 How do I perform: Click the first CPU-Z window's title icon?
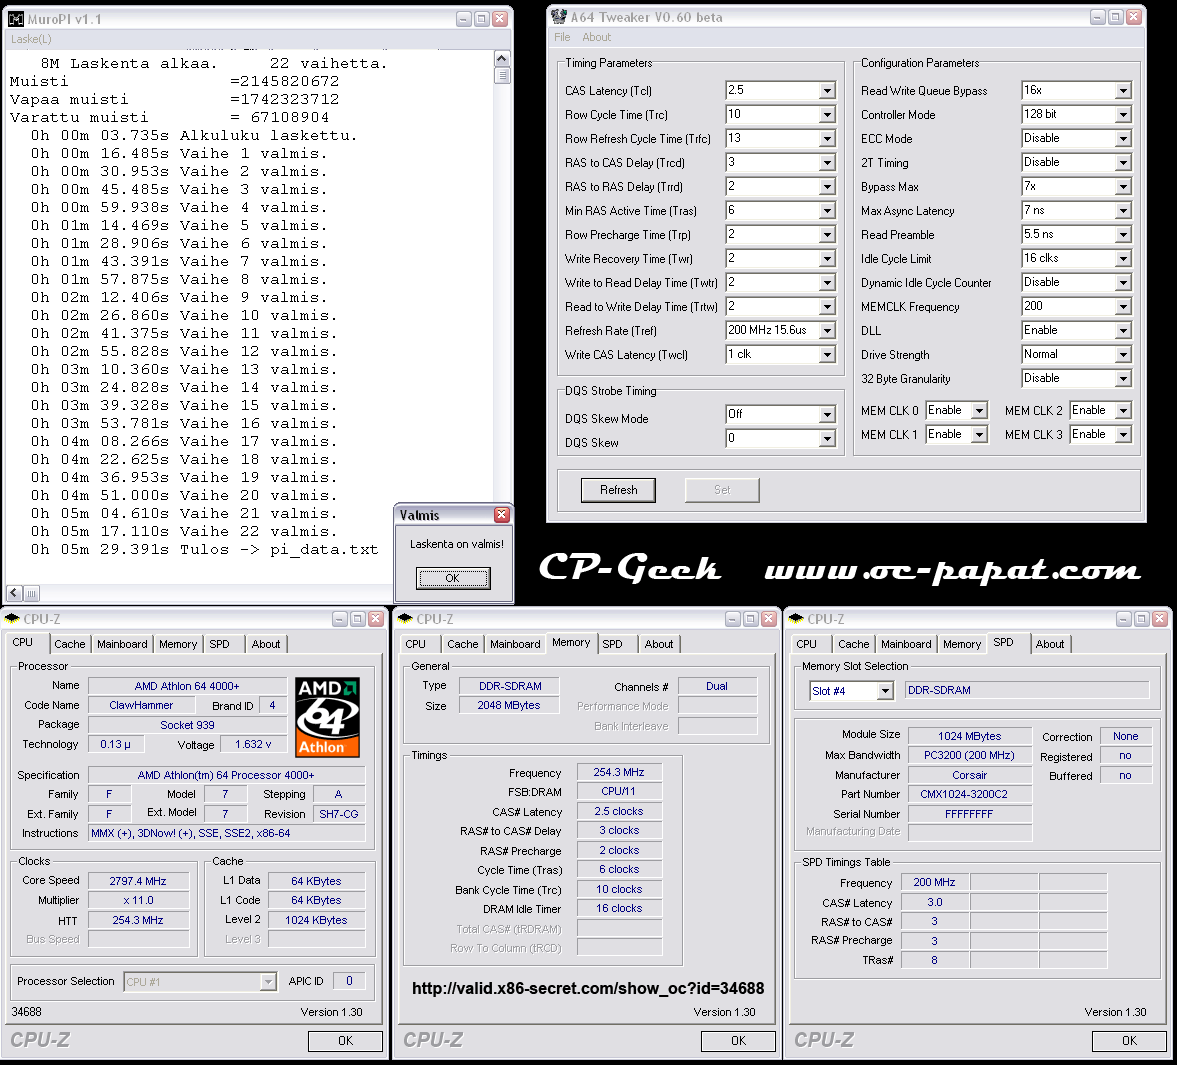[12, 618]
